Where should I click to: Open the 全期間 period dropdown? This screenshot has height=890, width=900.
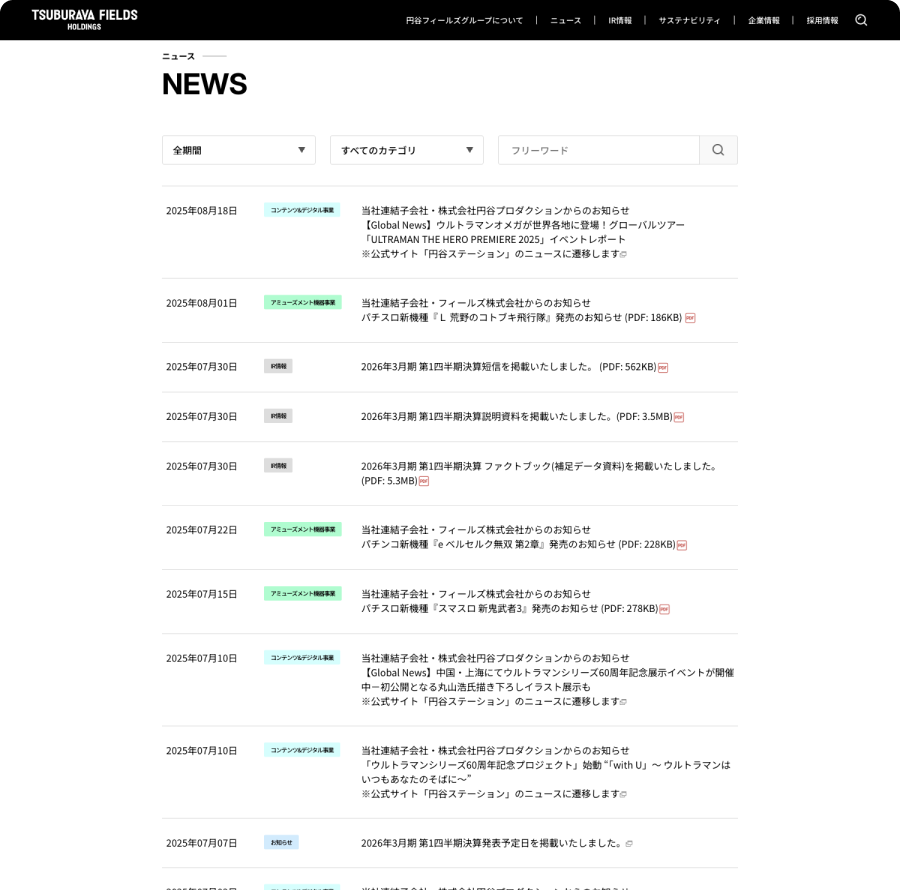click(238, 150)
